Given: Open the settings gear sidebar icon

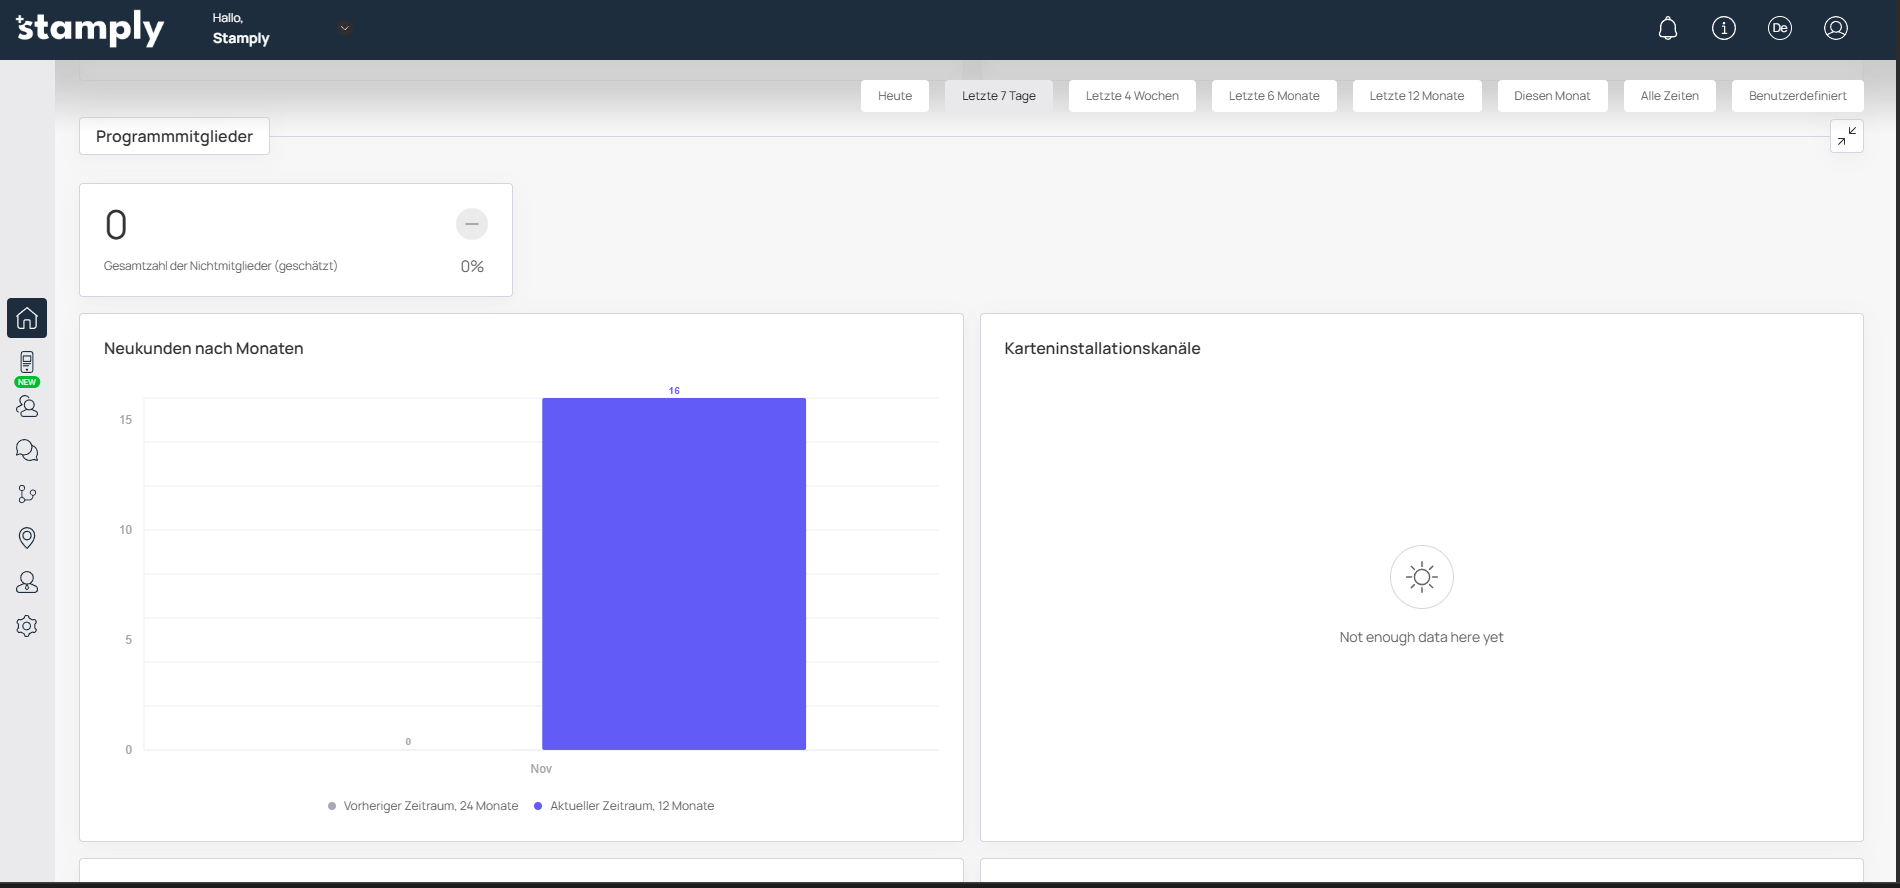Looking at the screenshot, I should click(x=27, y=626).
